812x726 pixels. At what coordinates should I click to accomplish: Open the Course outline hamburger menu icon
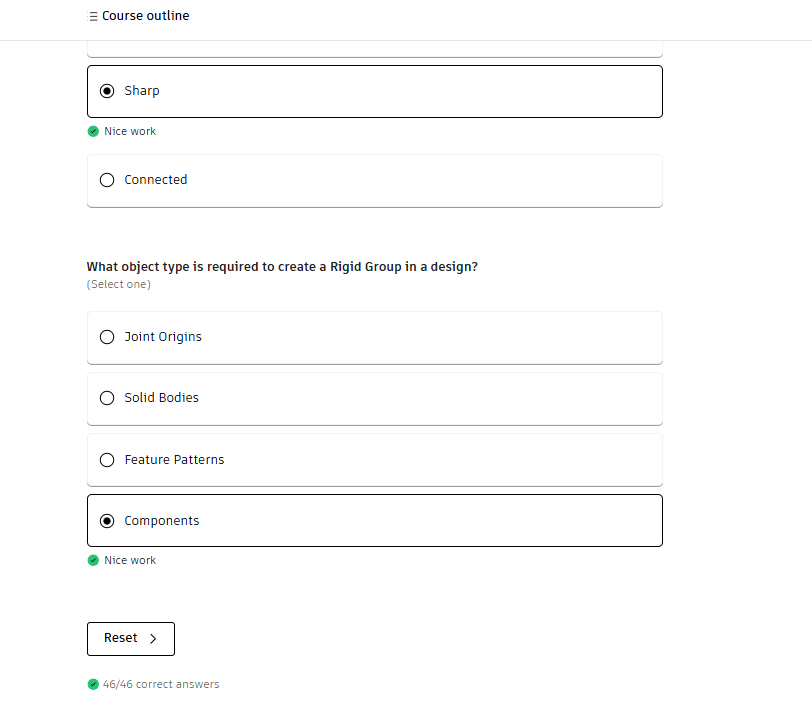tap(93, 17)
